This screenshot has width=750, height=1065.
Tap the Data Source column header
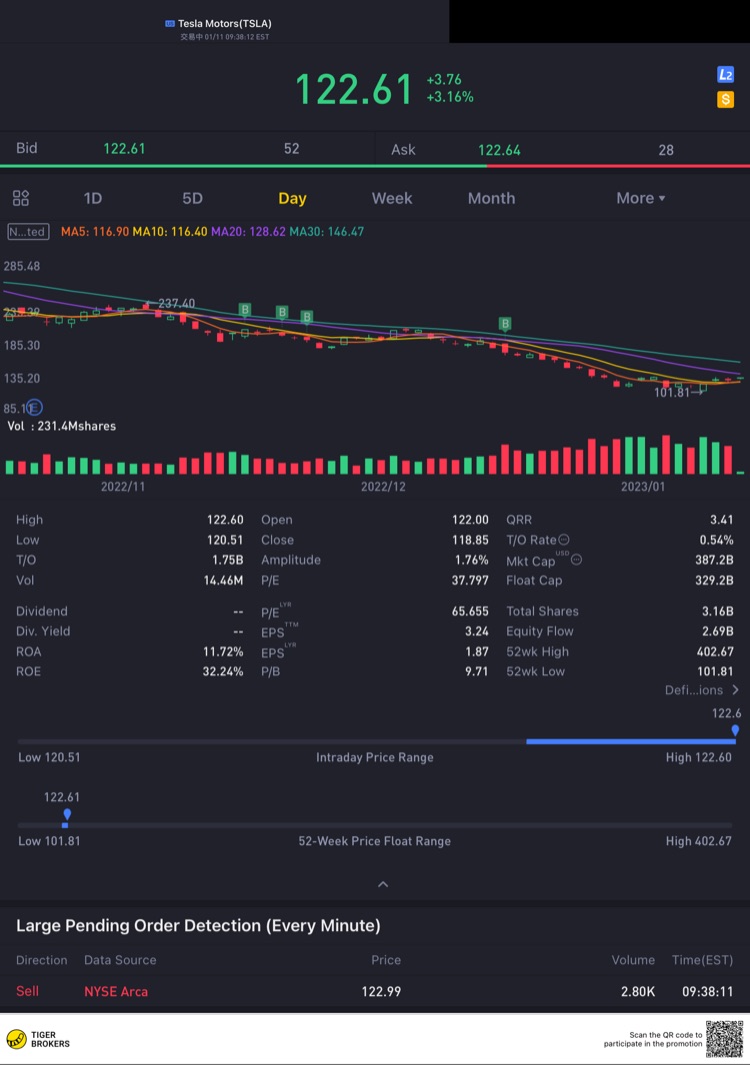pyautogui.click(x=120, y=960)
